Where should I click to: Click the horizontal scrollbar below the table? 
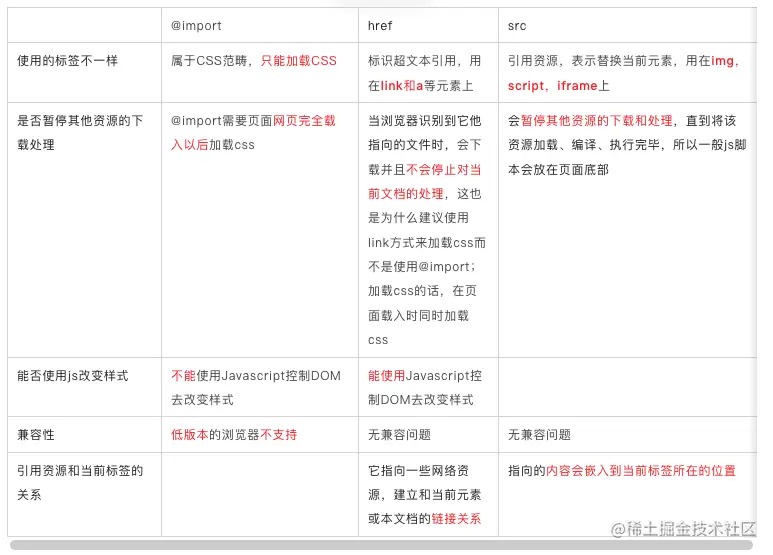(x=381, y=545)
